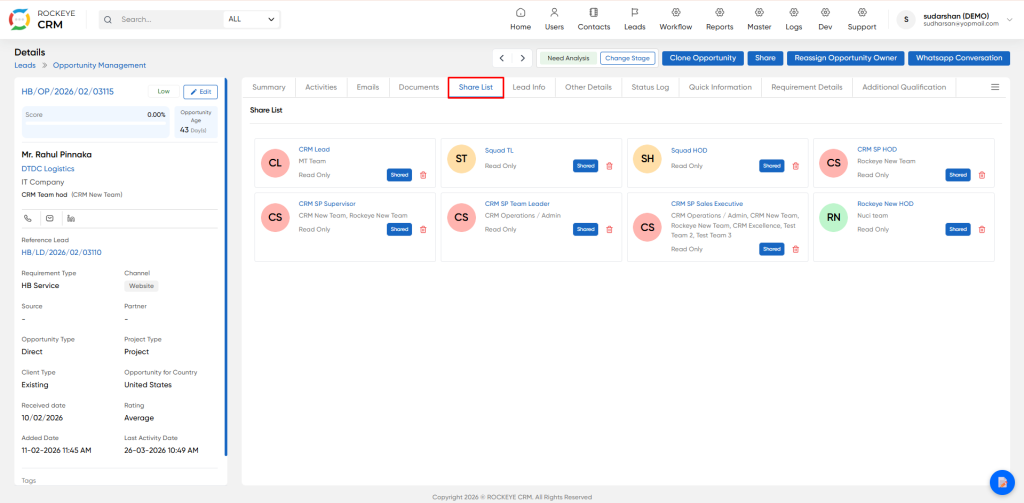Switch to the Lead Info tab

pyautogui.click(x=529, y=87)
